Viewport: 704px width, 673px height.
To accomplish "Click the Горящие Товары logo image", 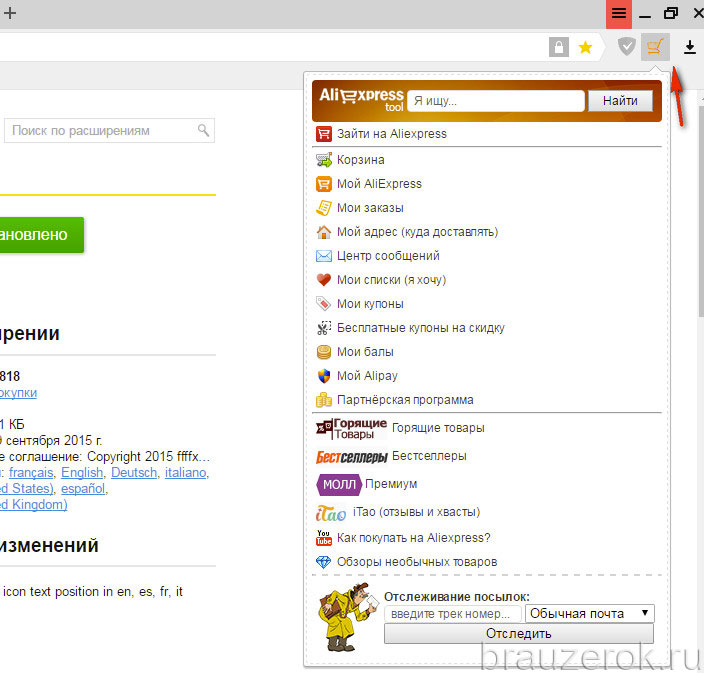I will [351, 429].
